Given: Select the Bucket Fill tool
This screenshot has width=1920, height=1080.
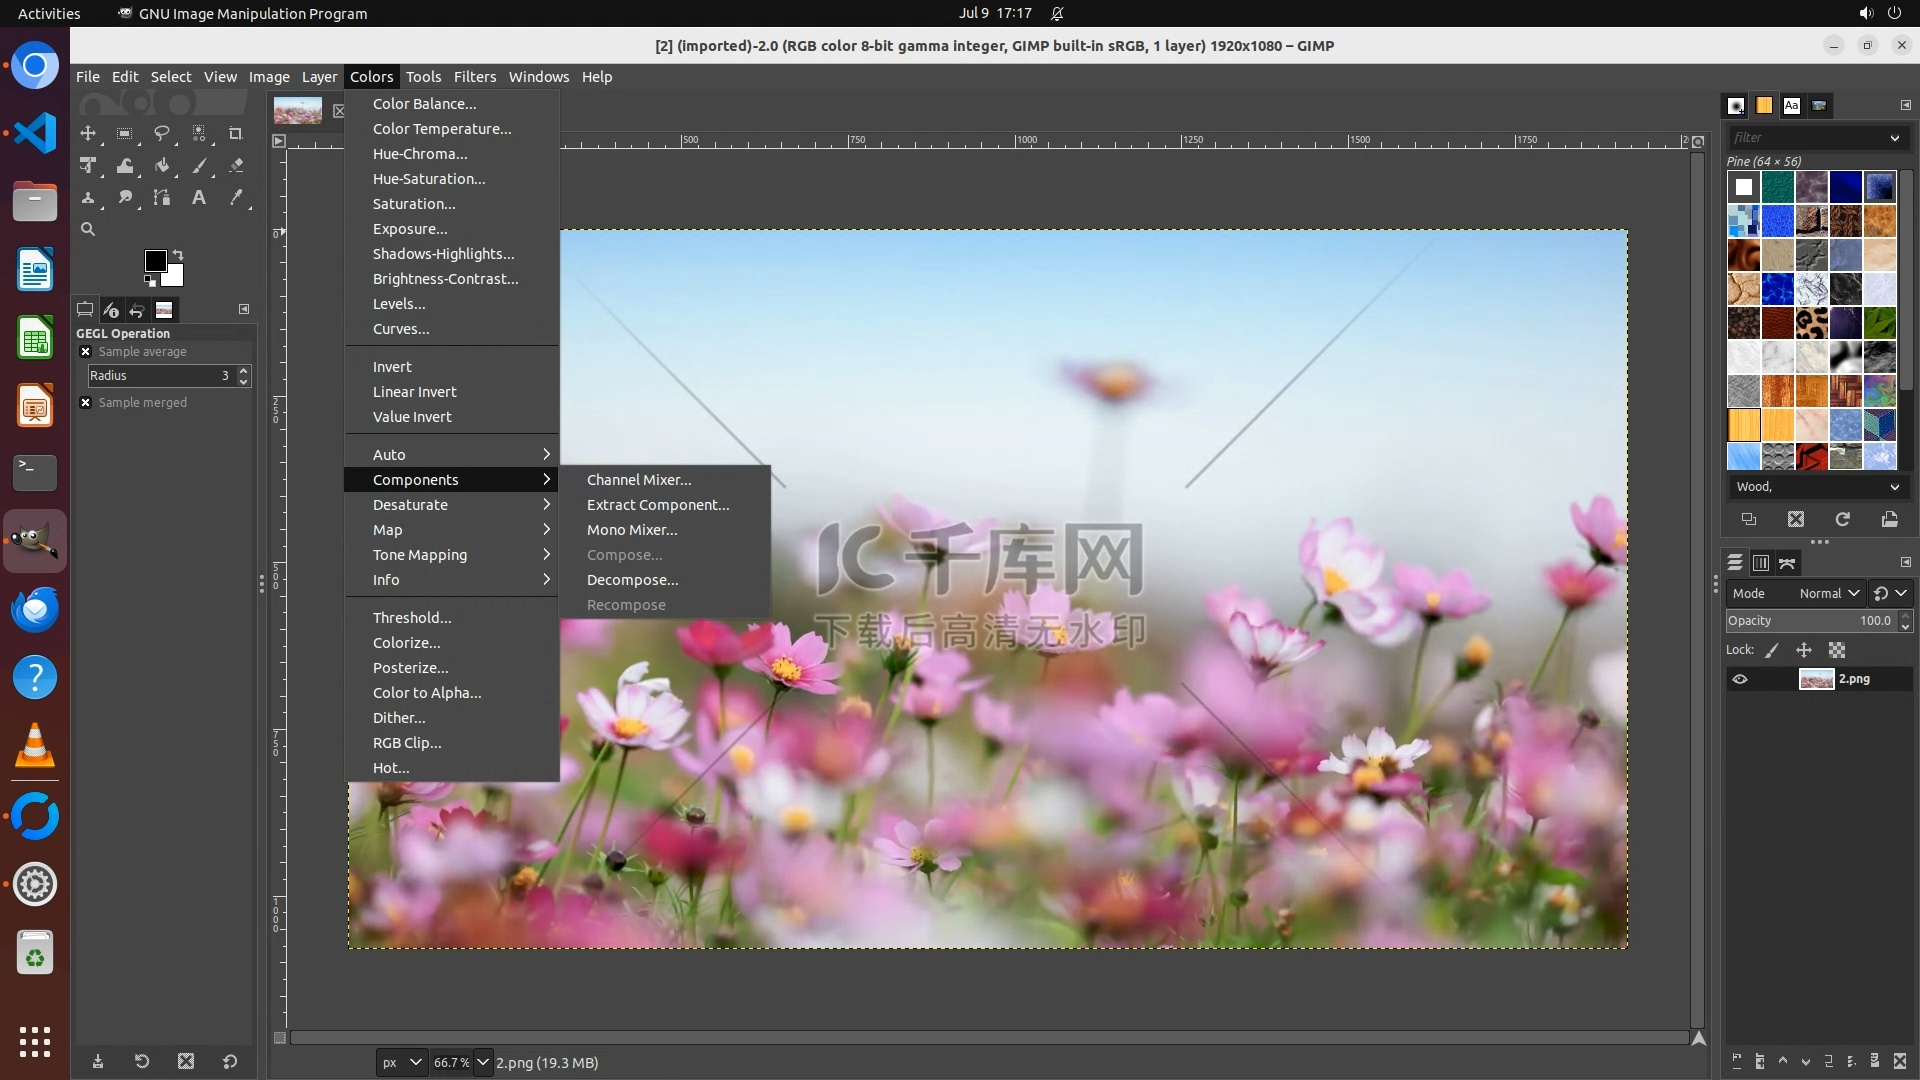Looking at the screenshot, I should click(x=162, y=165).
